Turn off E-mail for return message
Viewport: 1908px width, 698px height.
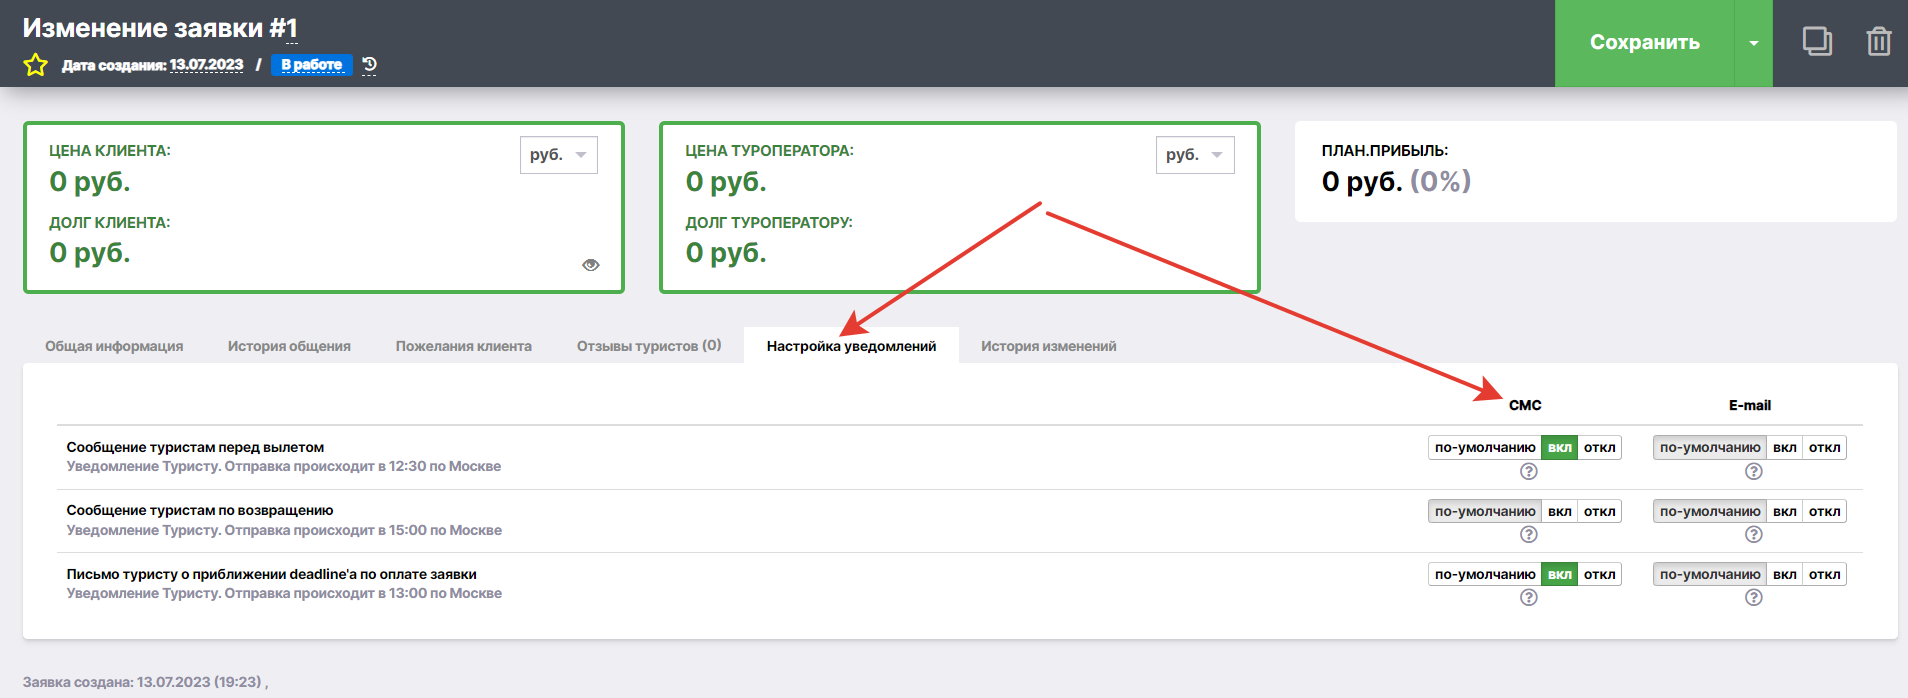tap(1825, 511)
